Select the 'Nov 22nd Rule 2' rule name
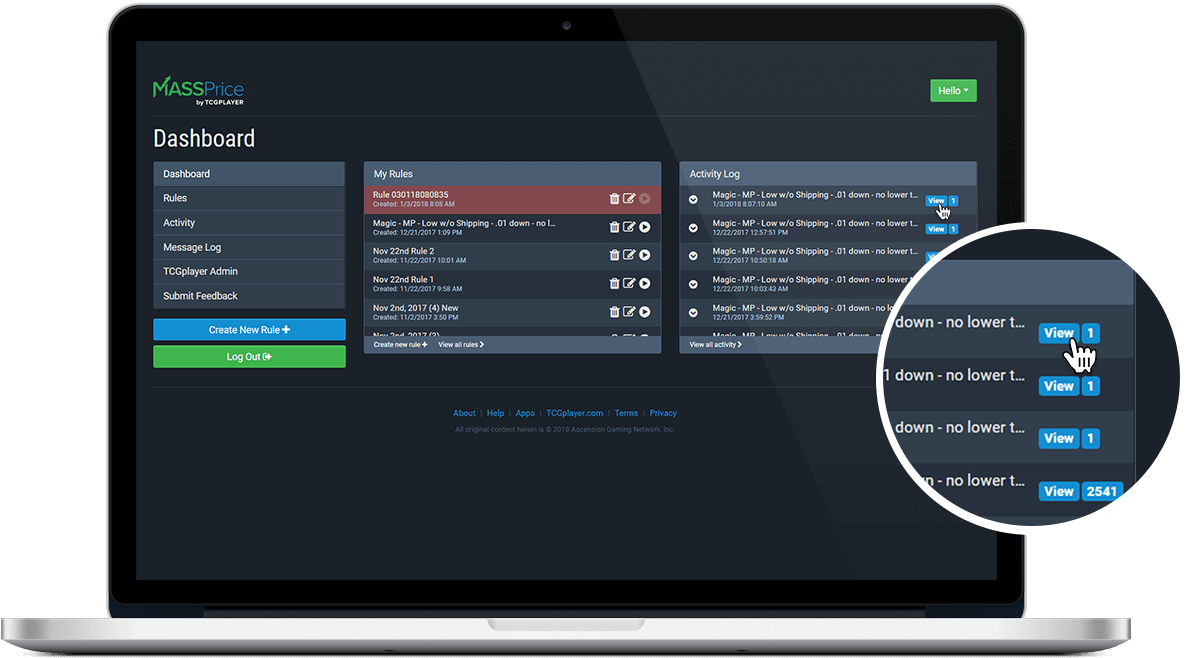The image size is (1200, 658). [404, 251]
